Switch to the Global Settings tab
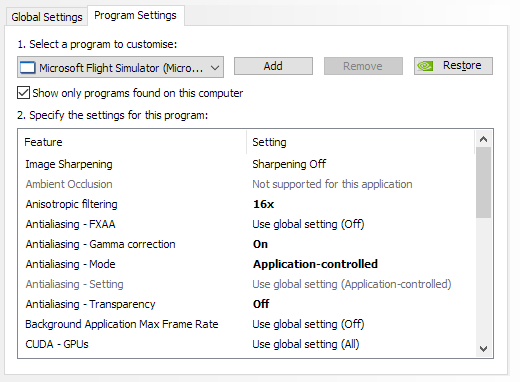The image size is (520, 382). pos(47,17)
